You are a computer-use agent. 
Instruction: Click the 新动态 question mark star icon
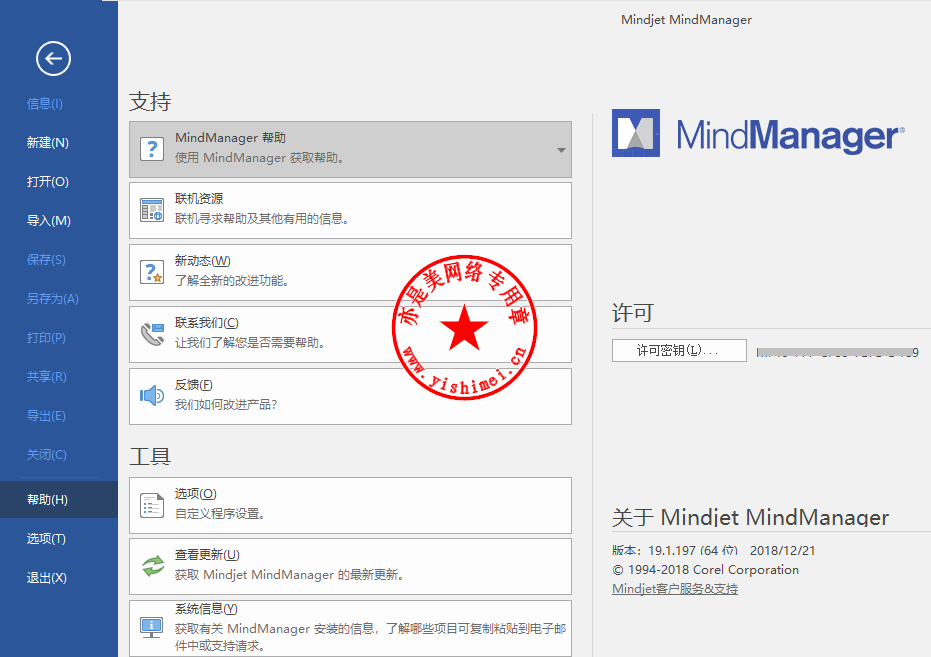[152, 272]
